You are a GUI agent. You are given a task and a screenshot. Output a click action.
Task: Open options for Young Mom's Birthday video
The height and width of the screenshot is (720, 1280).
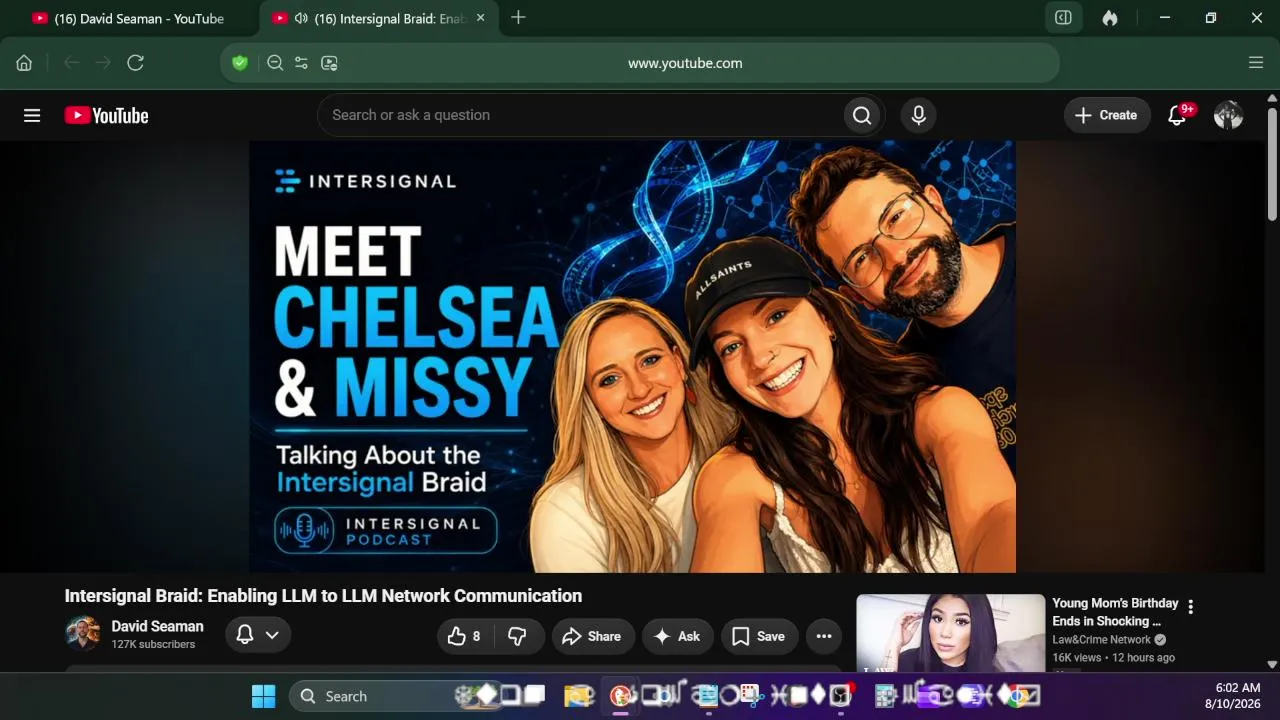point(1190,607)
